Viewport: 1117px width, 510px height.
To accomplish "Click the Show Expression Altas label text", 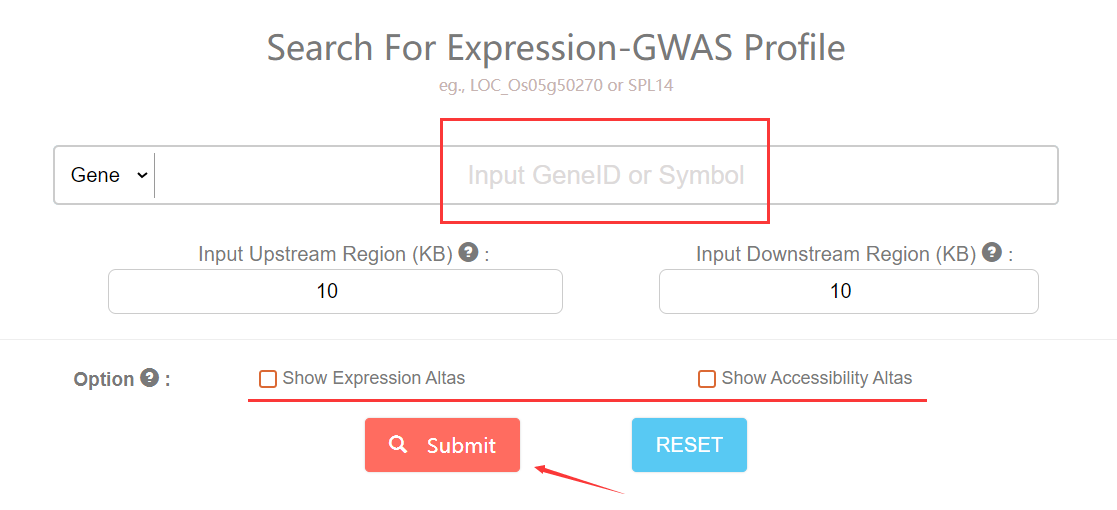I will click(x=373, y=378).
